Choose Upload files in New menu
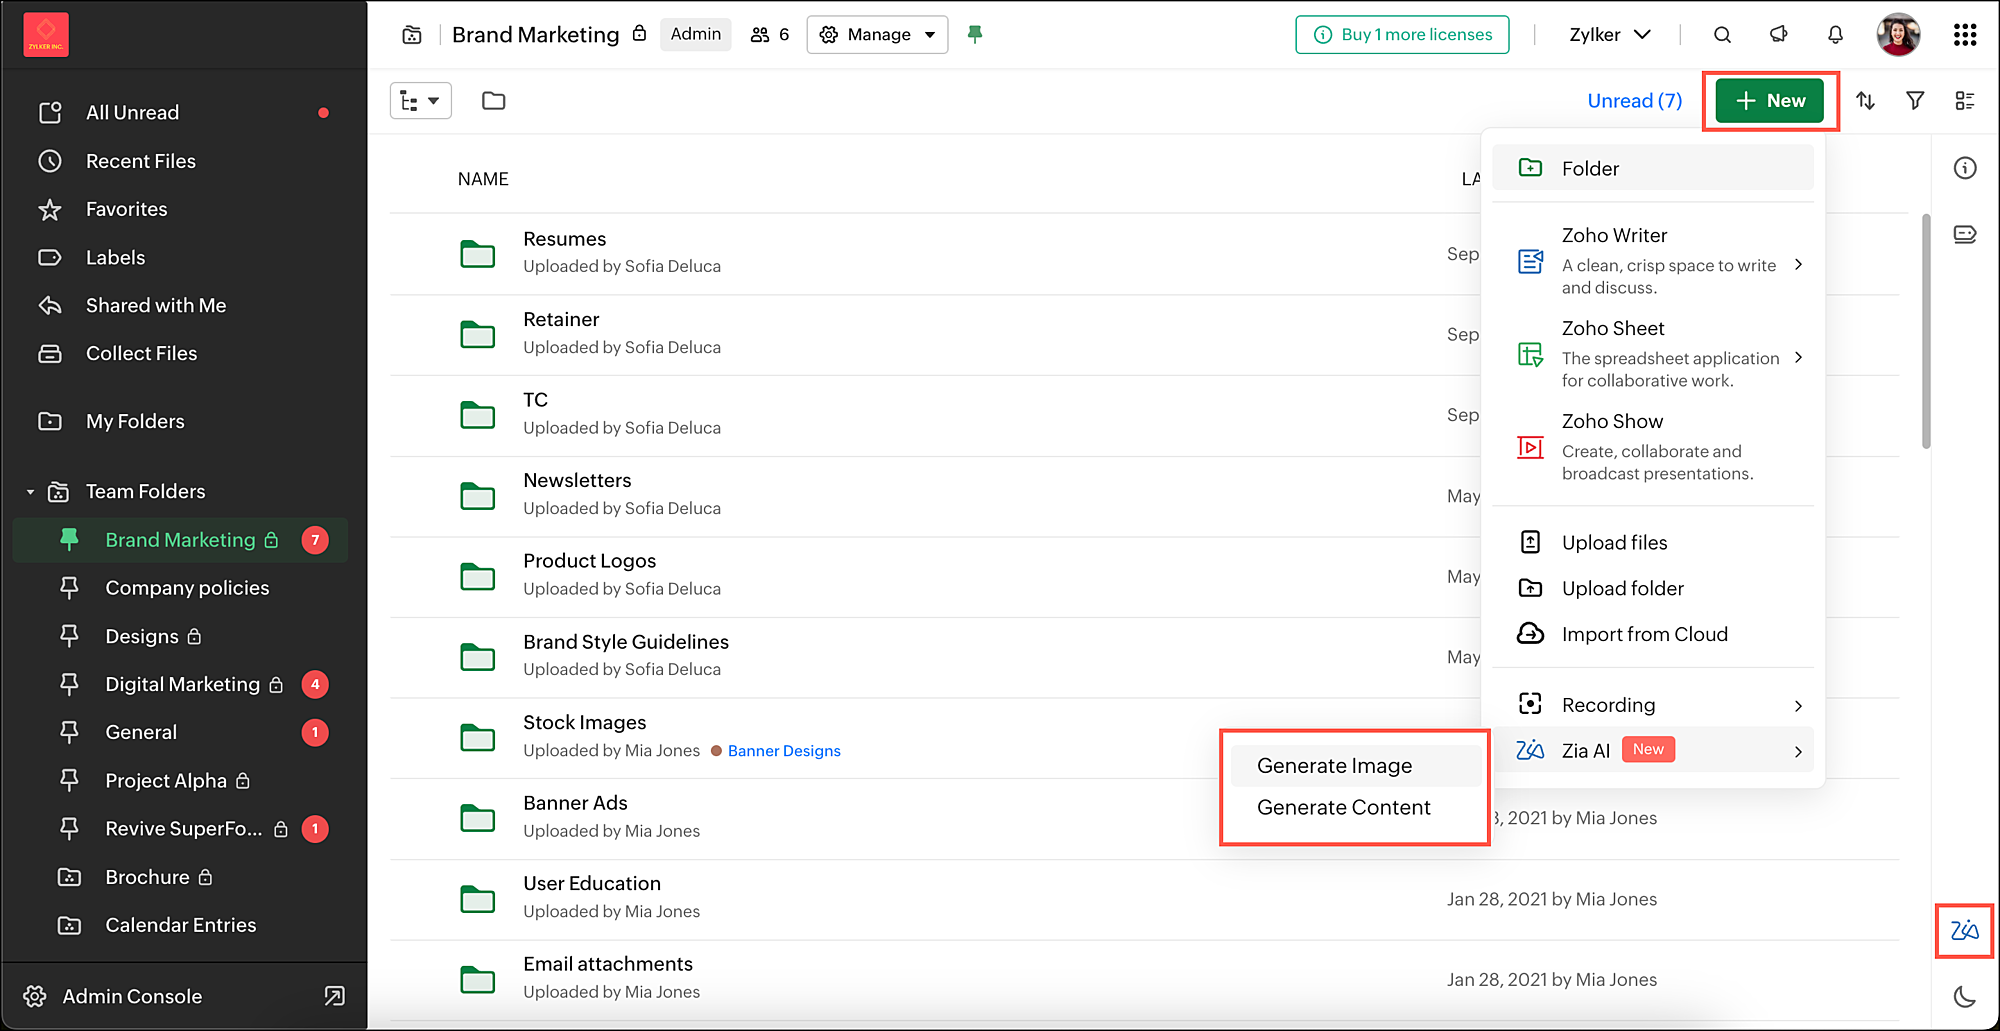This screenshot has height=1031, width=2000. click(x=1614, y=543)
